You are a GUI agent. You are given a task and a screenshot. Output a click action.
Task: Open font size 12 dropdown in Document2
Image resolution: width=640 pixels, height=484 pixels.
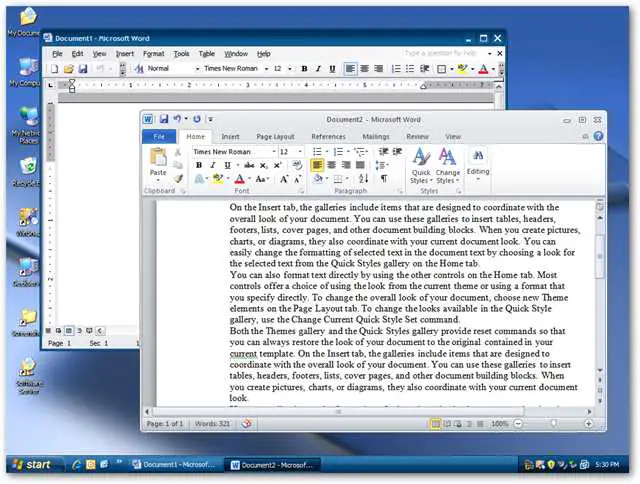(300, 152)
